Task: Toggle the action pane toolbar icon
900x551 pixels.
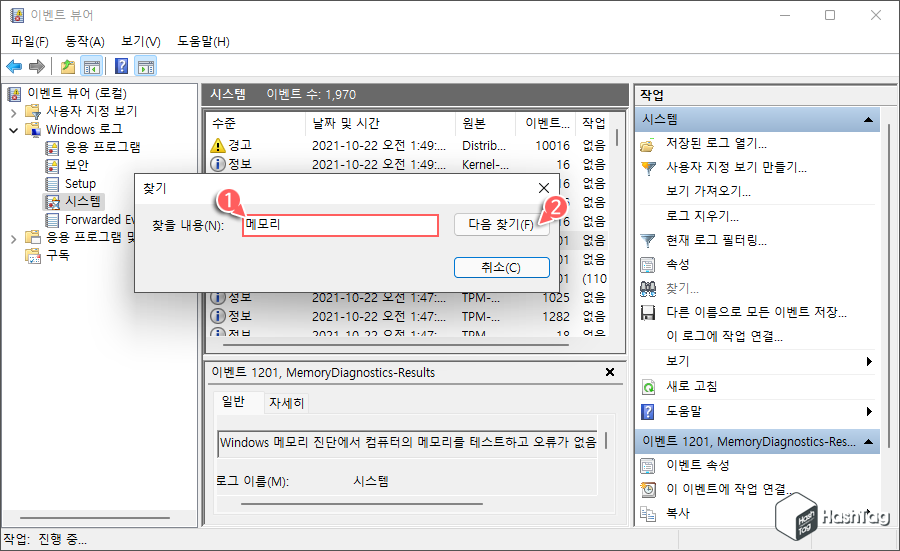Action: [x=146, y=67]
